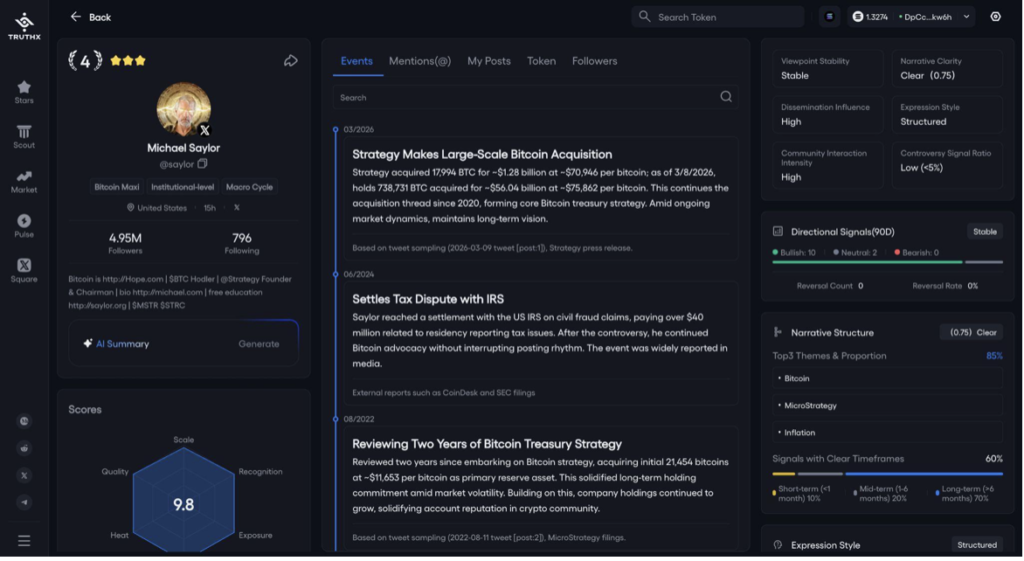This screenshot has width=1024, height=561.
Task: Click the Back button
Action: pos(91,17)
